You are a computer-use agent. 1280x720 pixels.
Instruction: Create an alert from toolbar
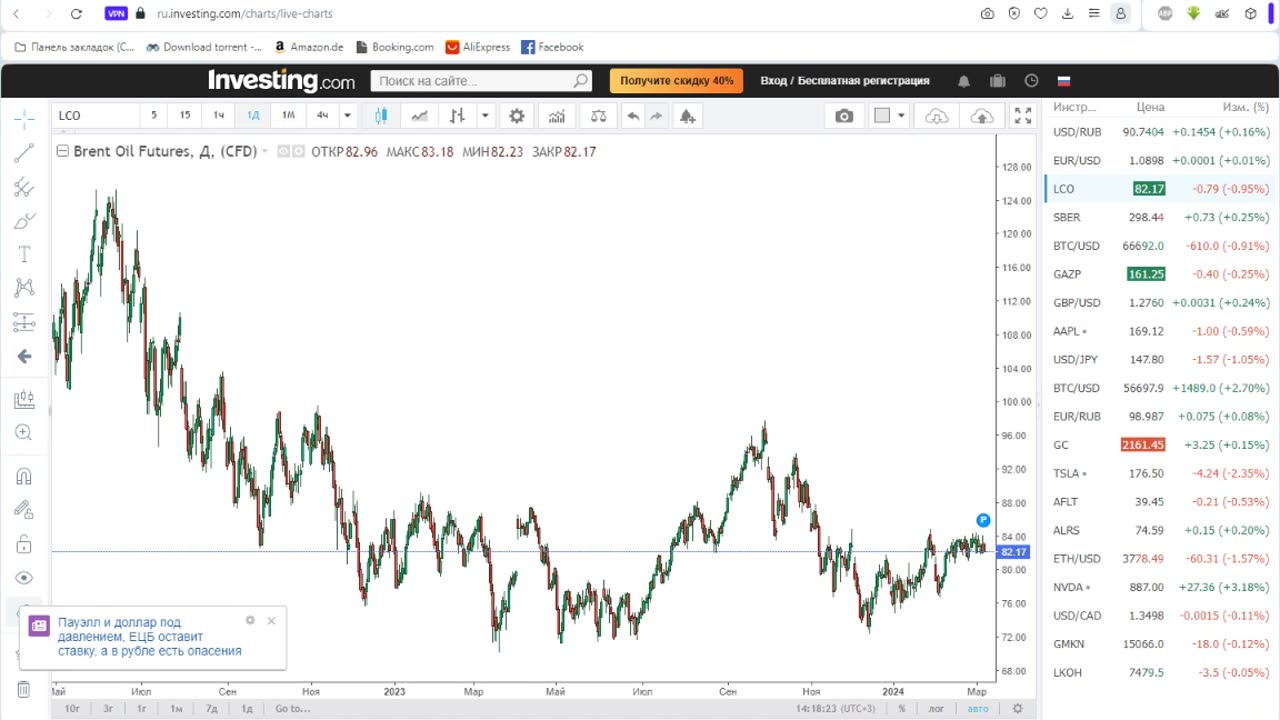687,116
